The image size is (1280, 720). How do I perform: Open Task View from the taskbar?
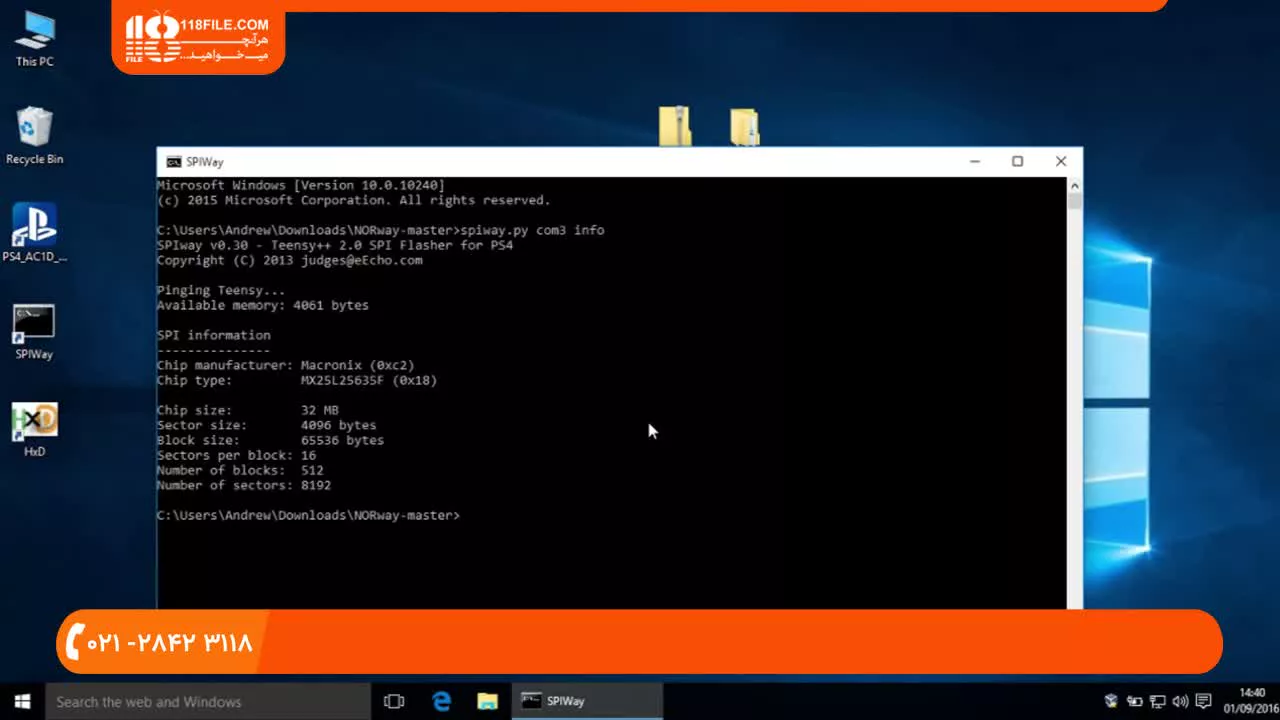point(394,701)
